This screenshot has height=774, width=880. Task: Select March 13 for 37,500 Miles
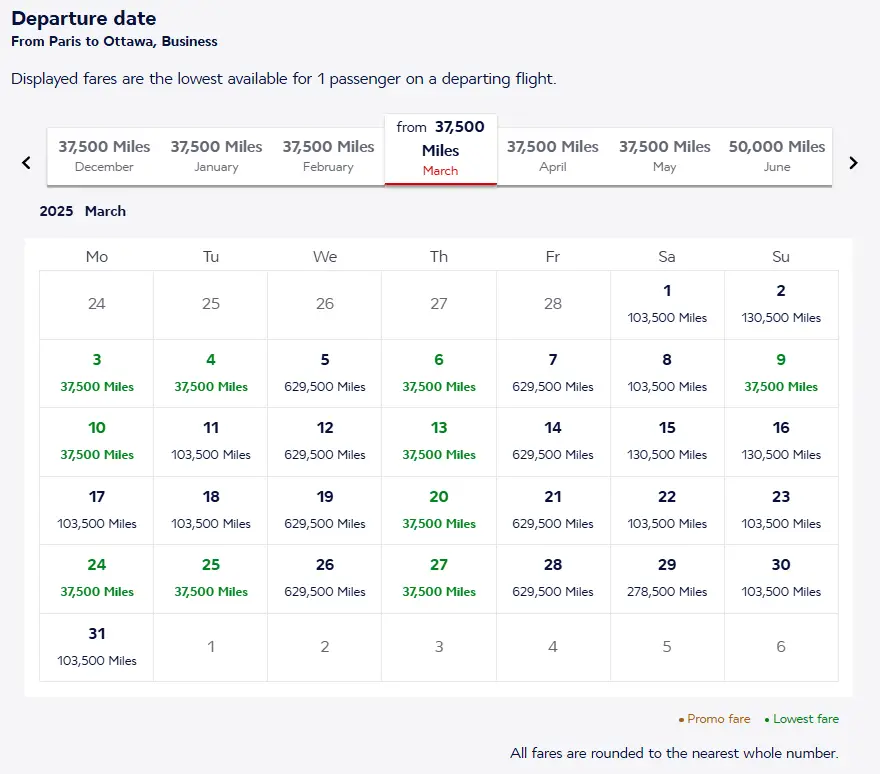[x=439, y=441]
